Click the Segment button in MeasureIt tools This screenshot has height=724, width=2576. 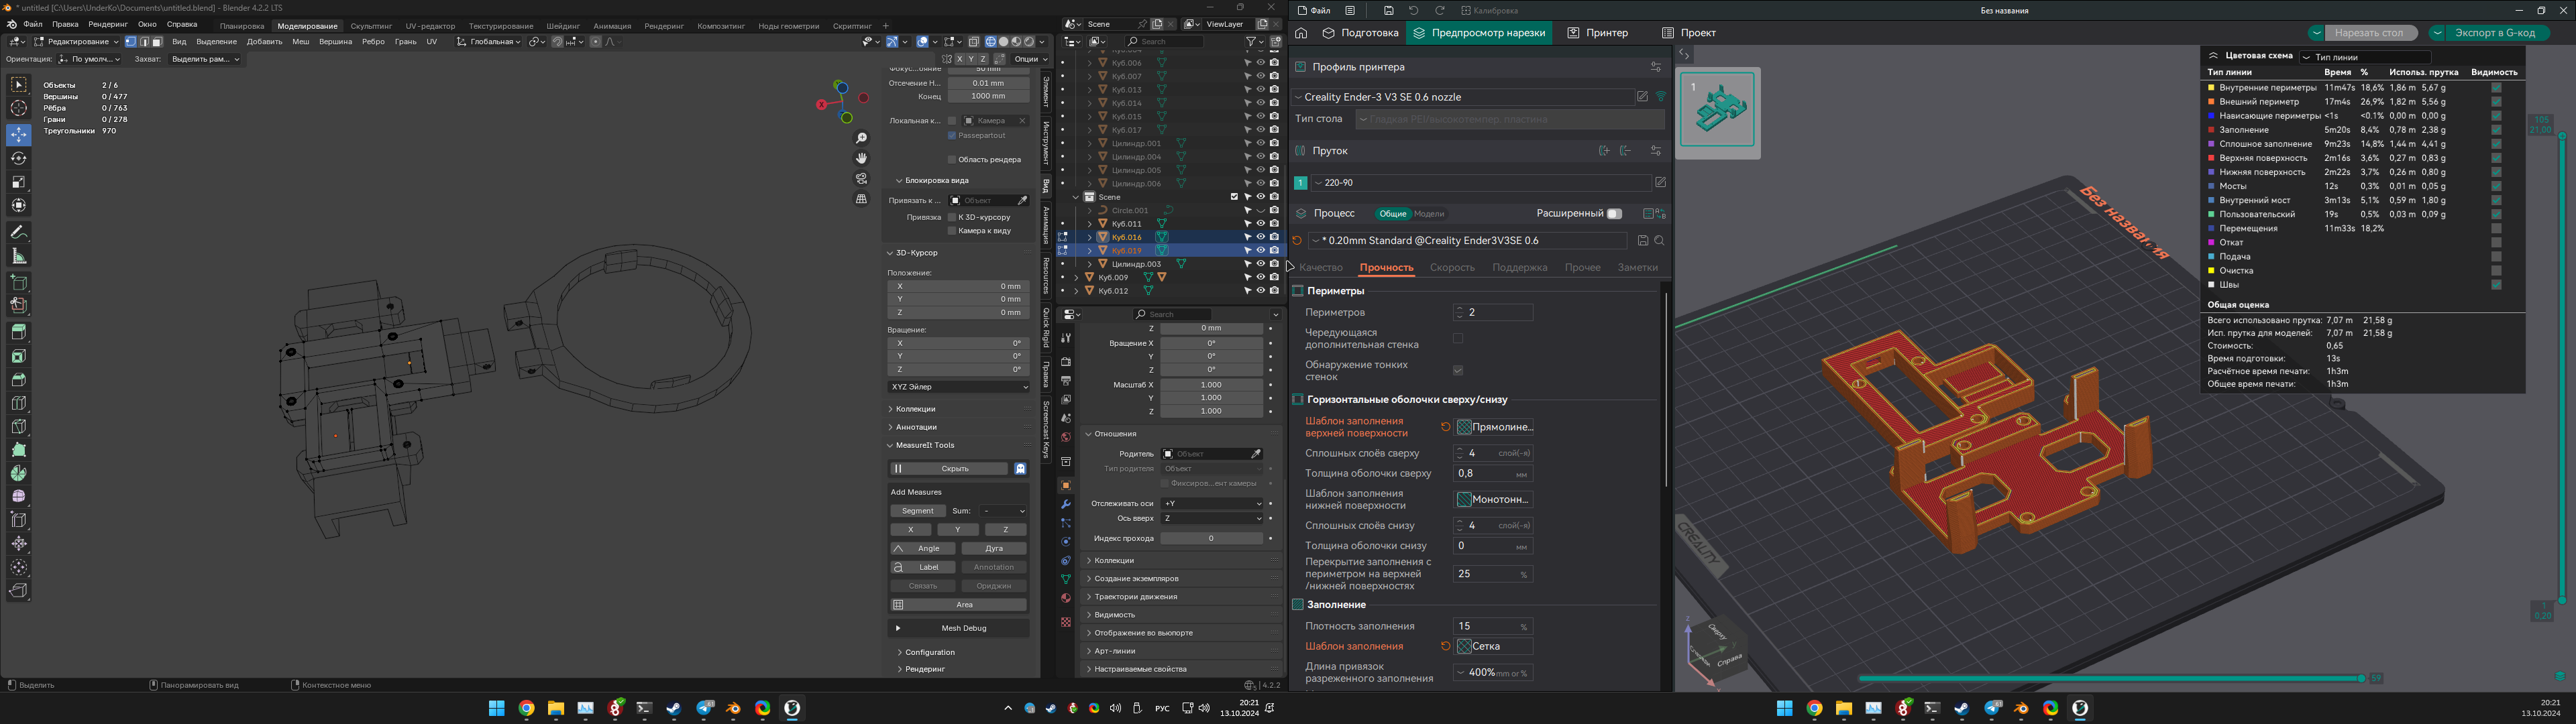[917, 511]
